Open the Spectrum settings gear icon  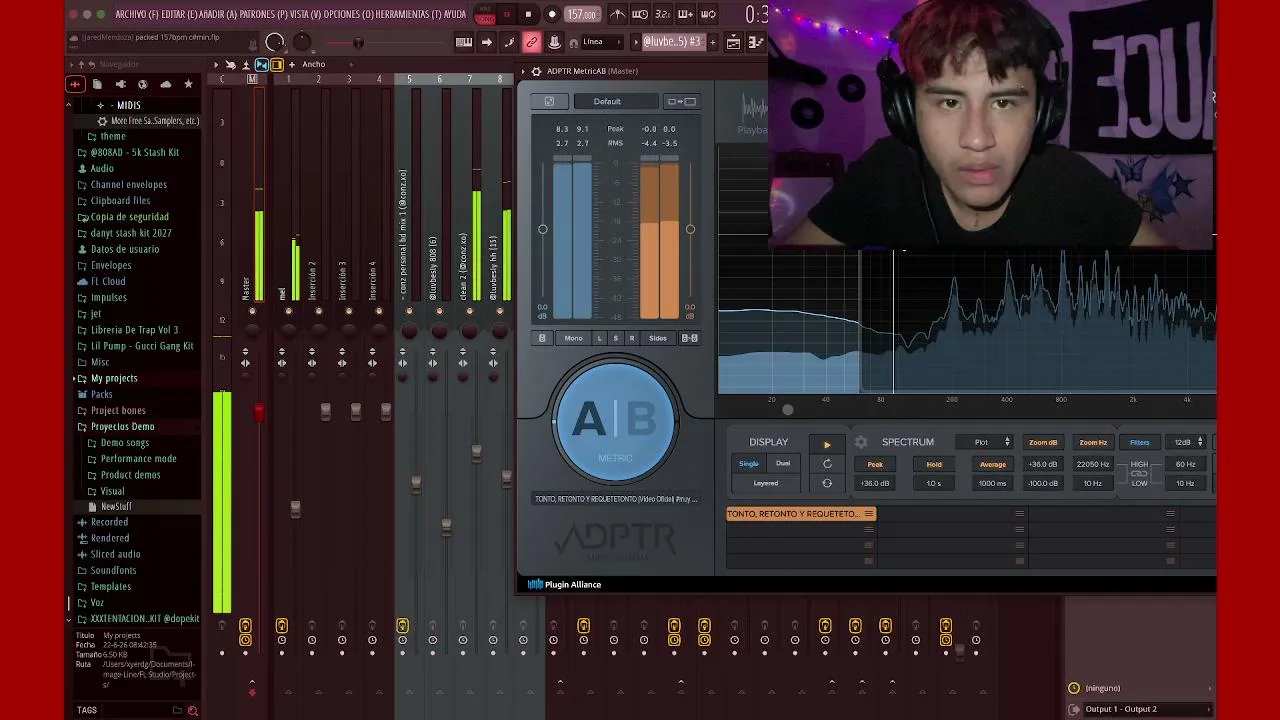pos(861,442)
